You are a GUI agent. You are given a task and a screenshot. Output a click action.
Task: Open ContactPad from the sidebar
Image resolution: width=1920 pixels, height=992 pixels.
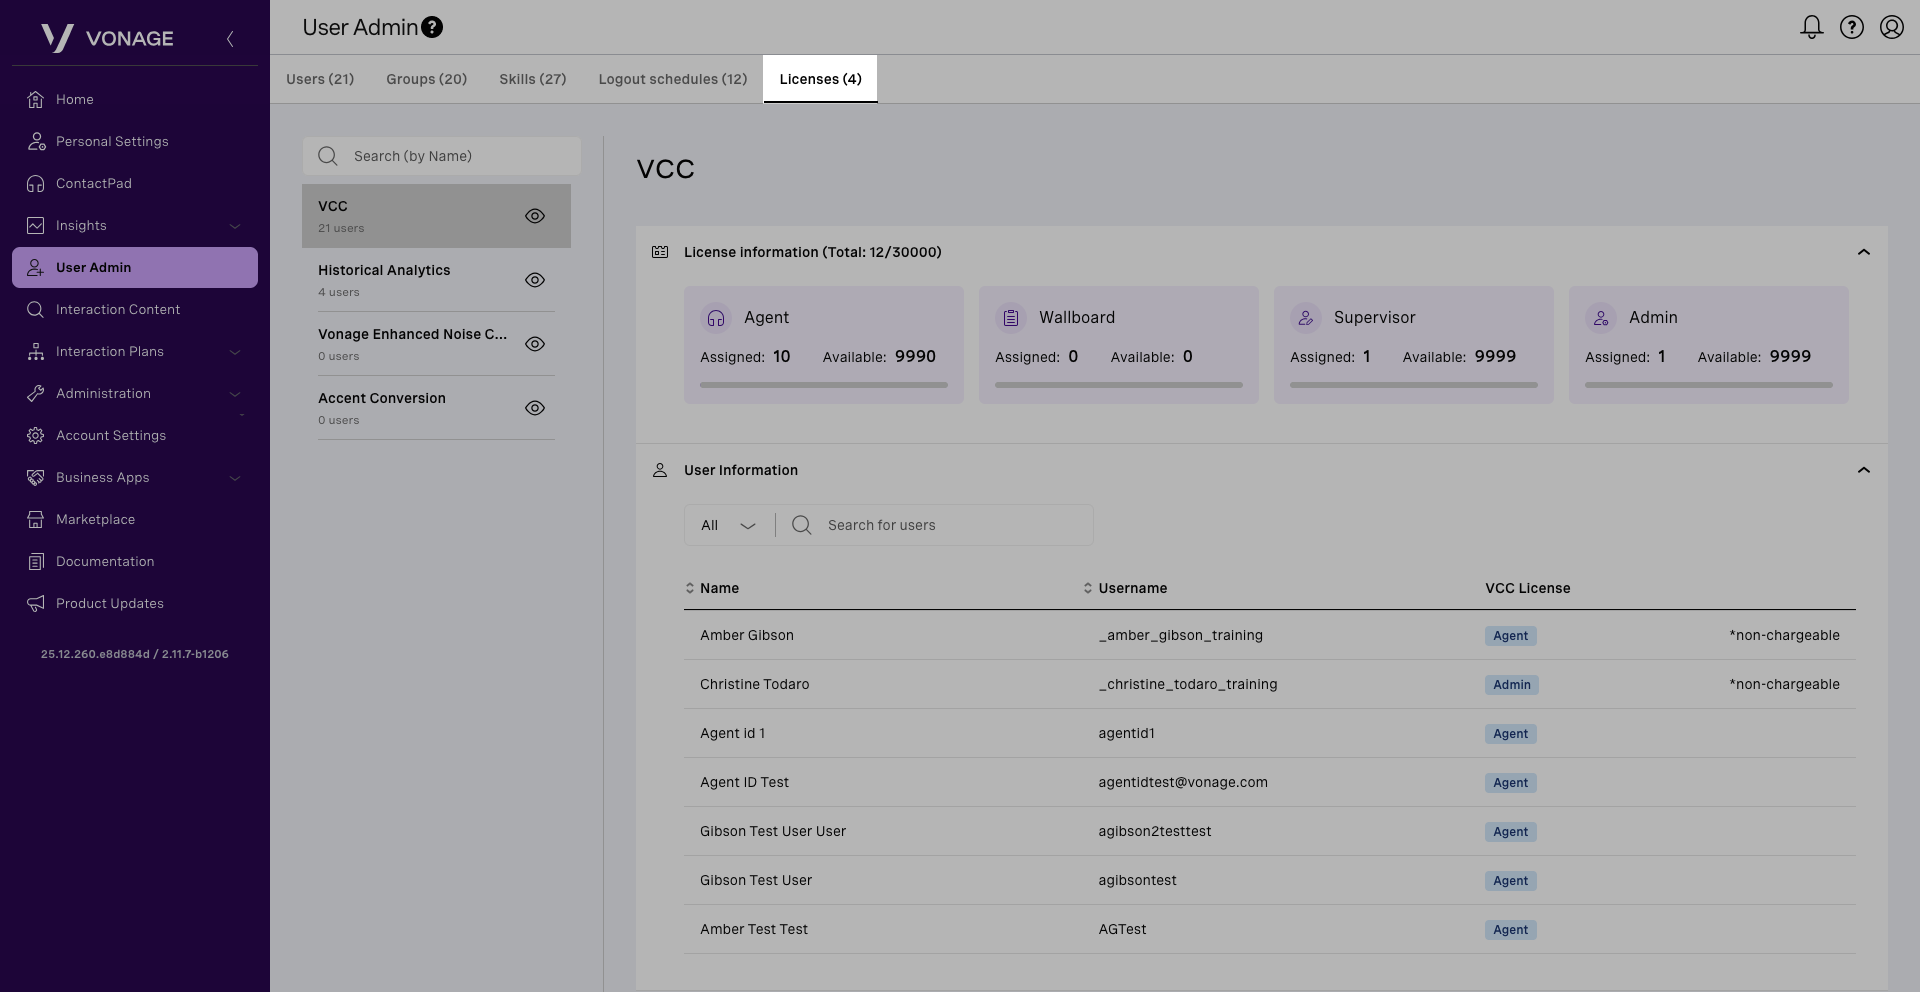coord(93,183)
